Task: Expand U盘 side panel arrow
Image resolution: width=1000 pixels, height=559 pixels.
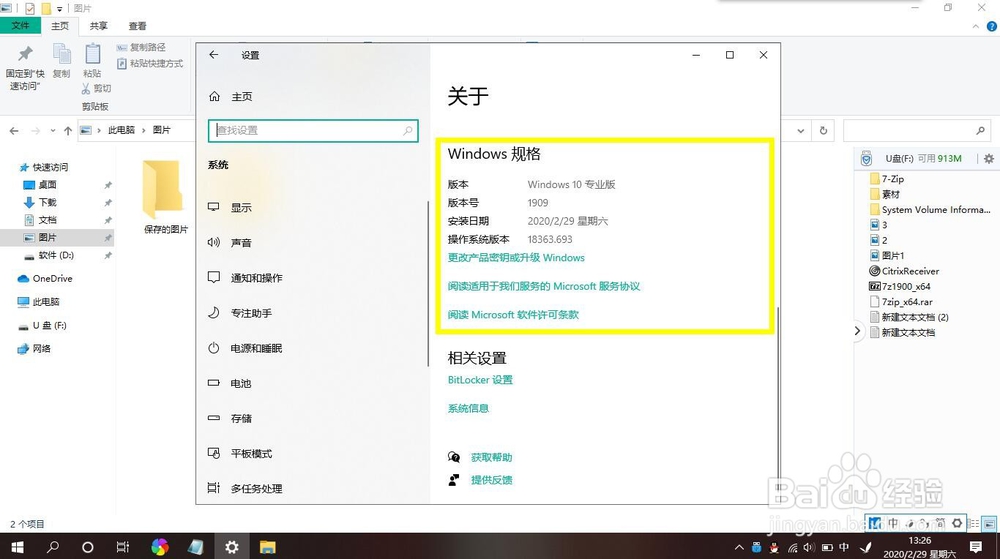Action: [857, 331]
